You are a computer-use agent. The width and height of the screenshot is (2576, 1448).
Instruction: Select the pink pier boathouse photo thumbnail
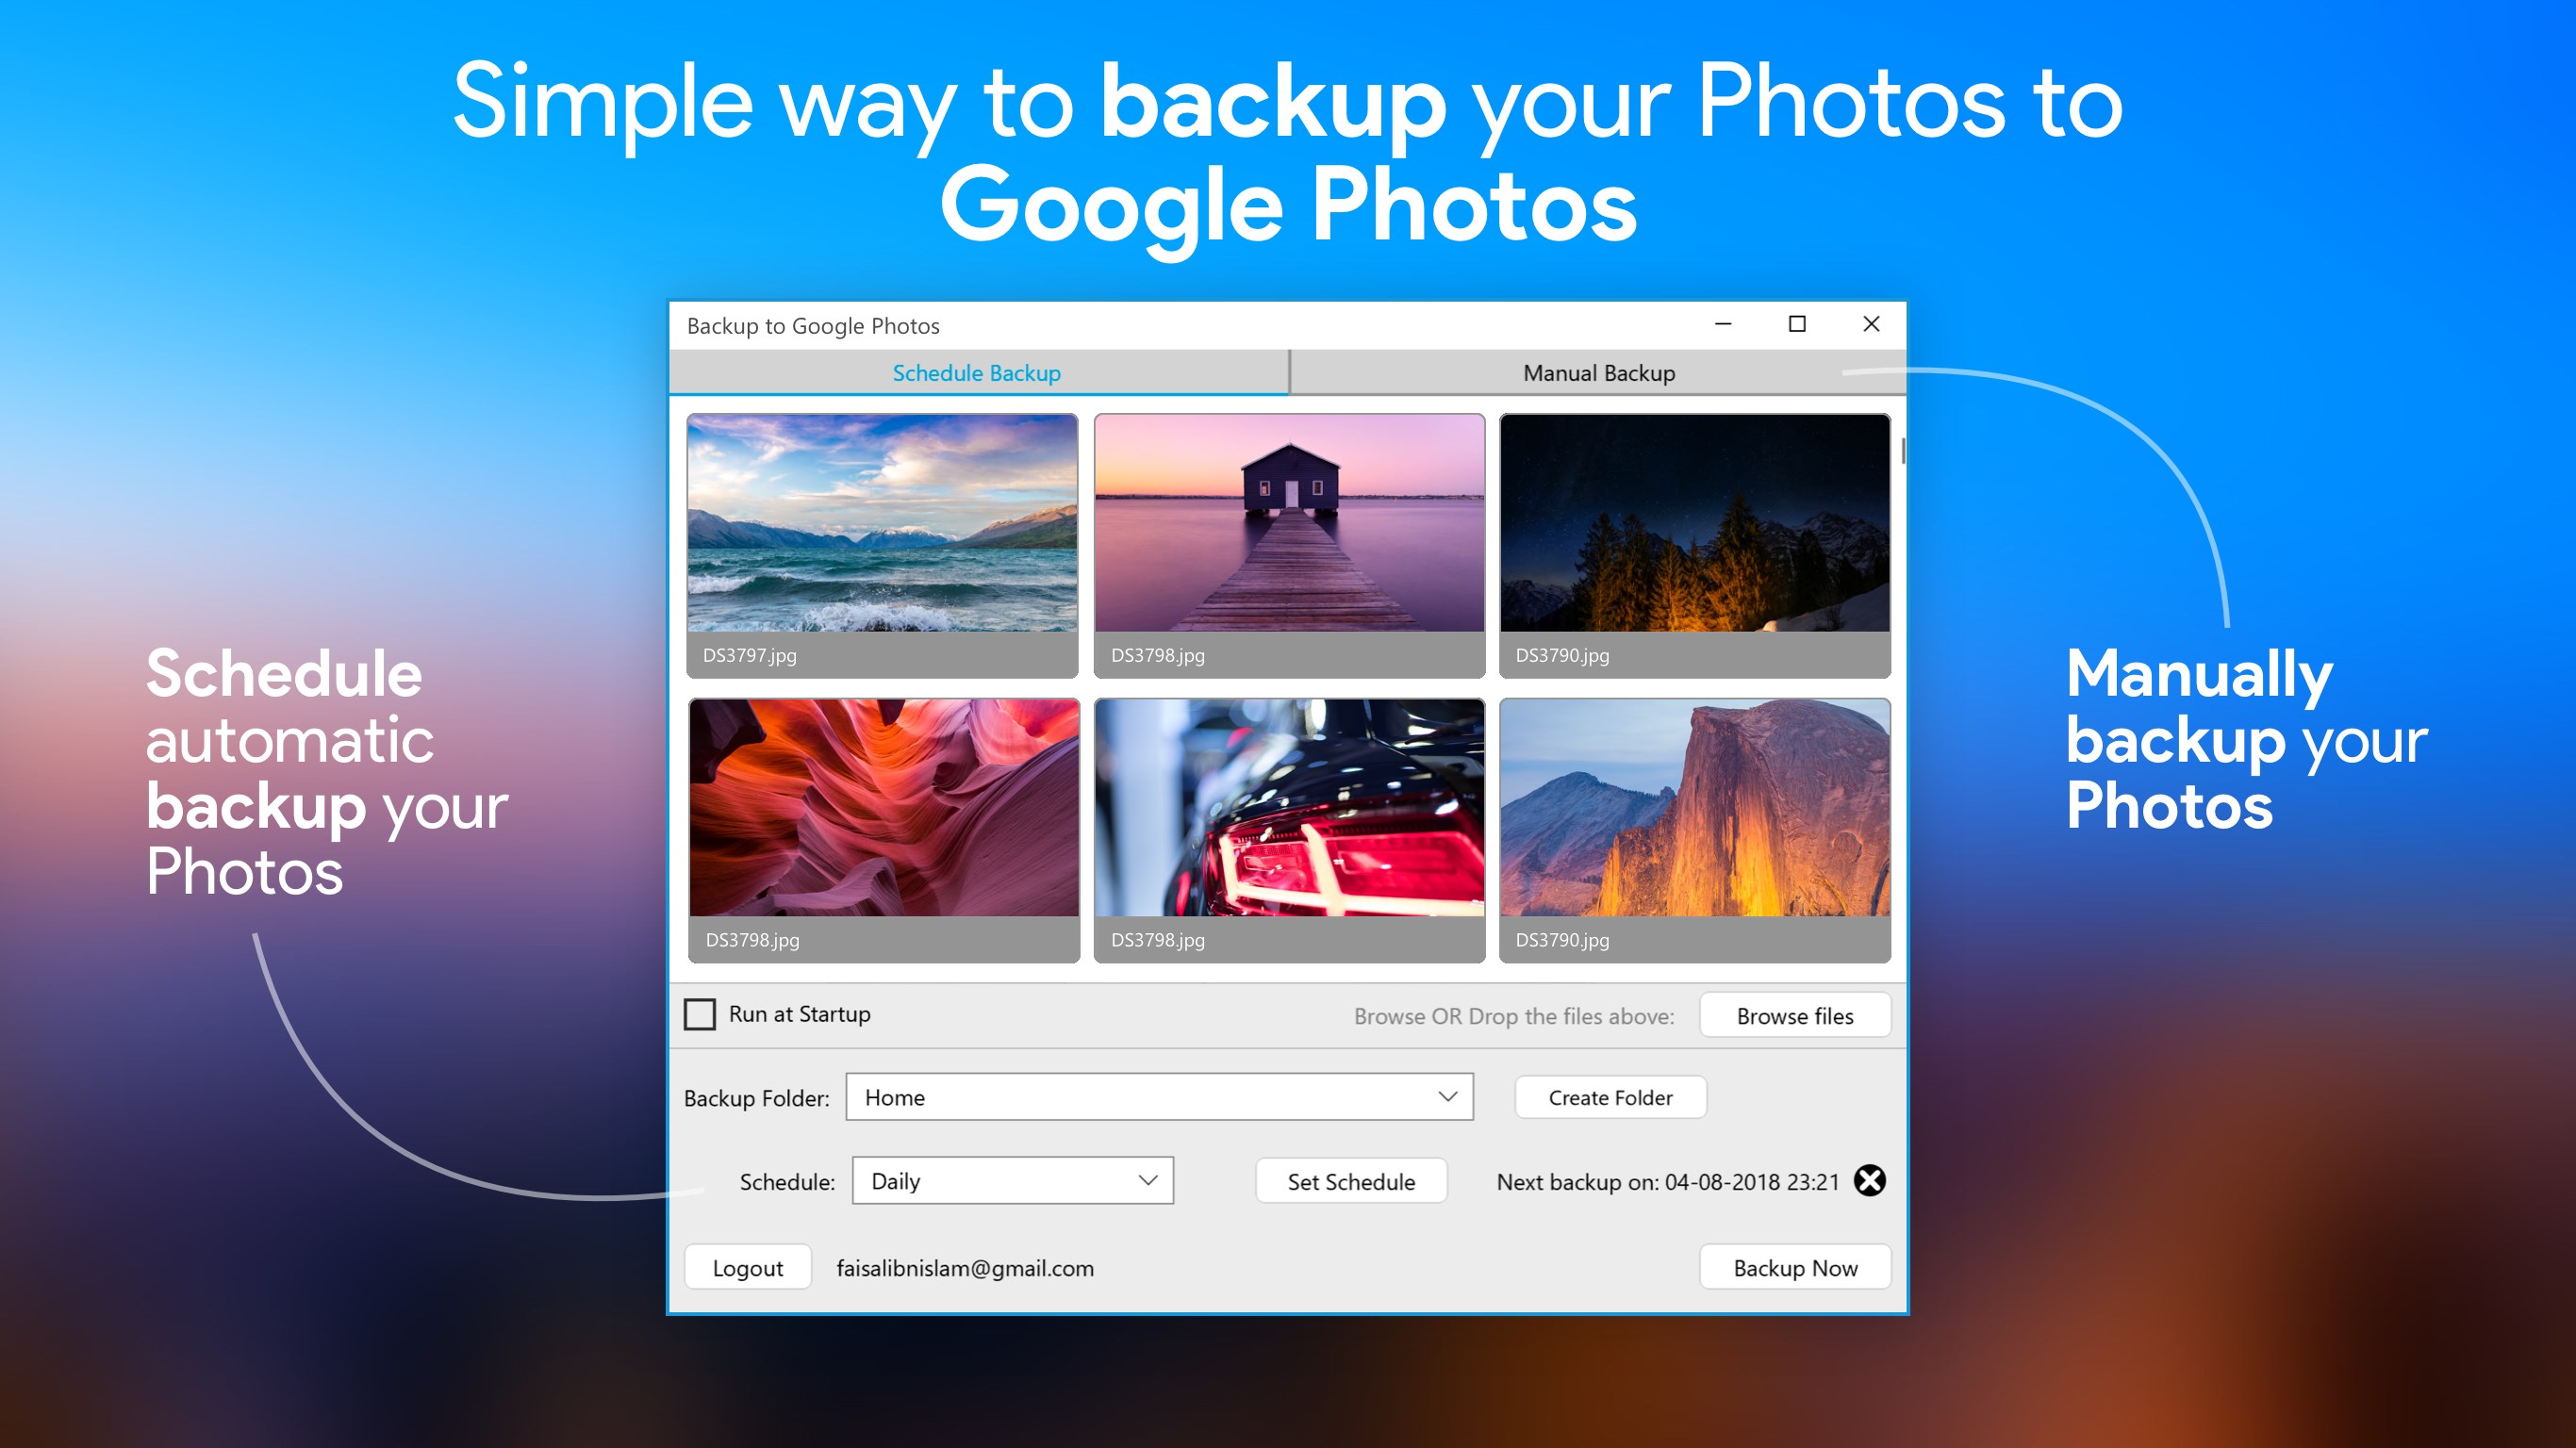tap(1288, 524)
